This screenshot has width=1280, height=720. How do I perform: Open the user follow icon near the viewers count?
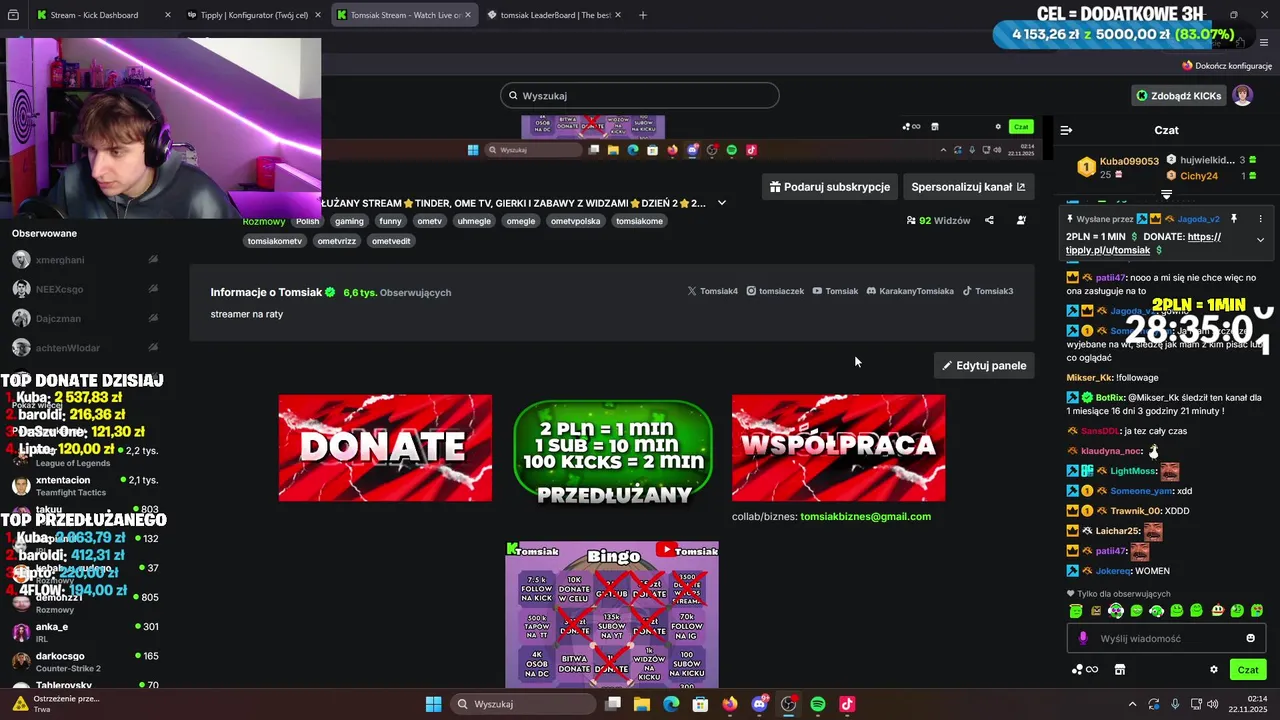1021,220
